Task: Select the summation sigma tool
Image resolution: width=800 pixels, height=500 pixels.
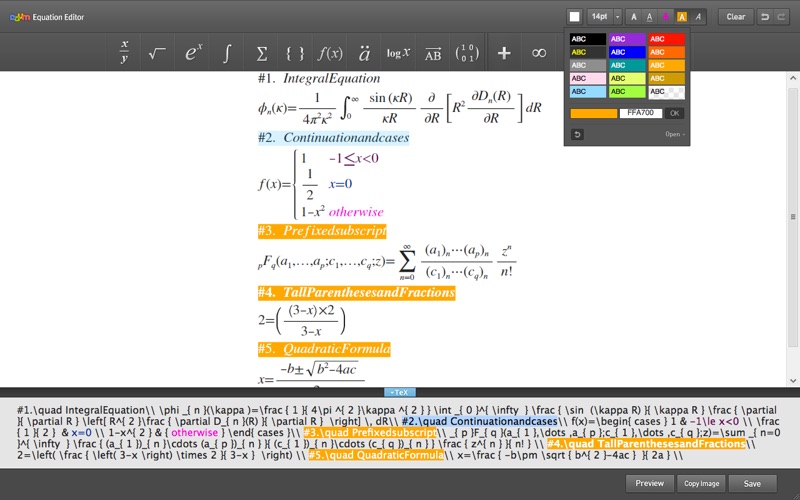Action: [x=262, y=52]
